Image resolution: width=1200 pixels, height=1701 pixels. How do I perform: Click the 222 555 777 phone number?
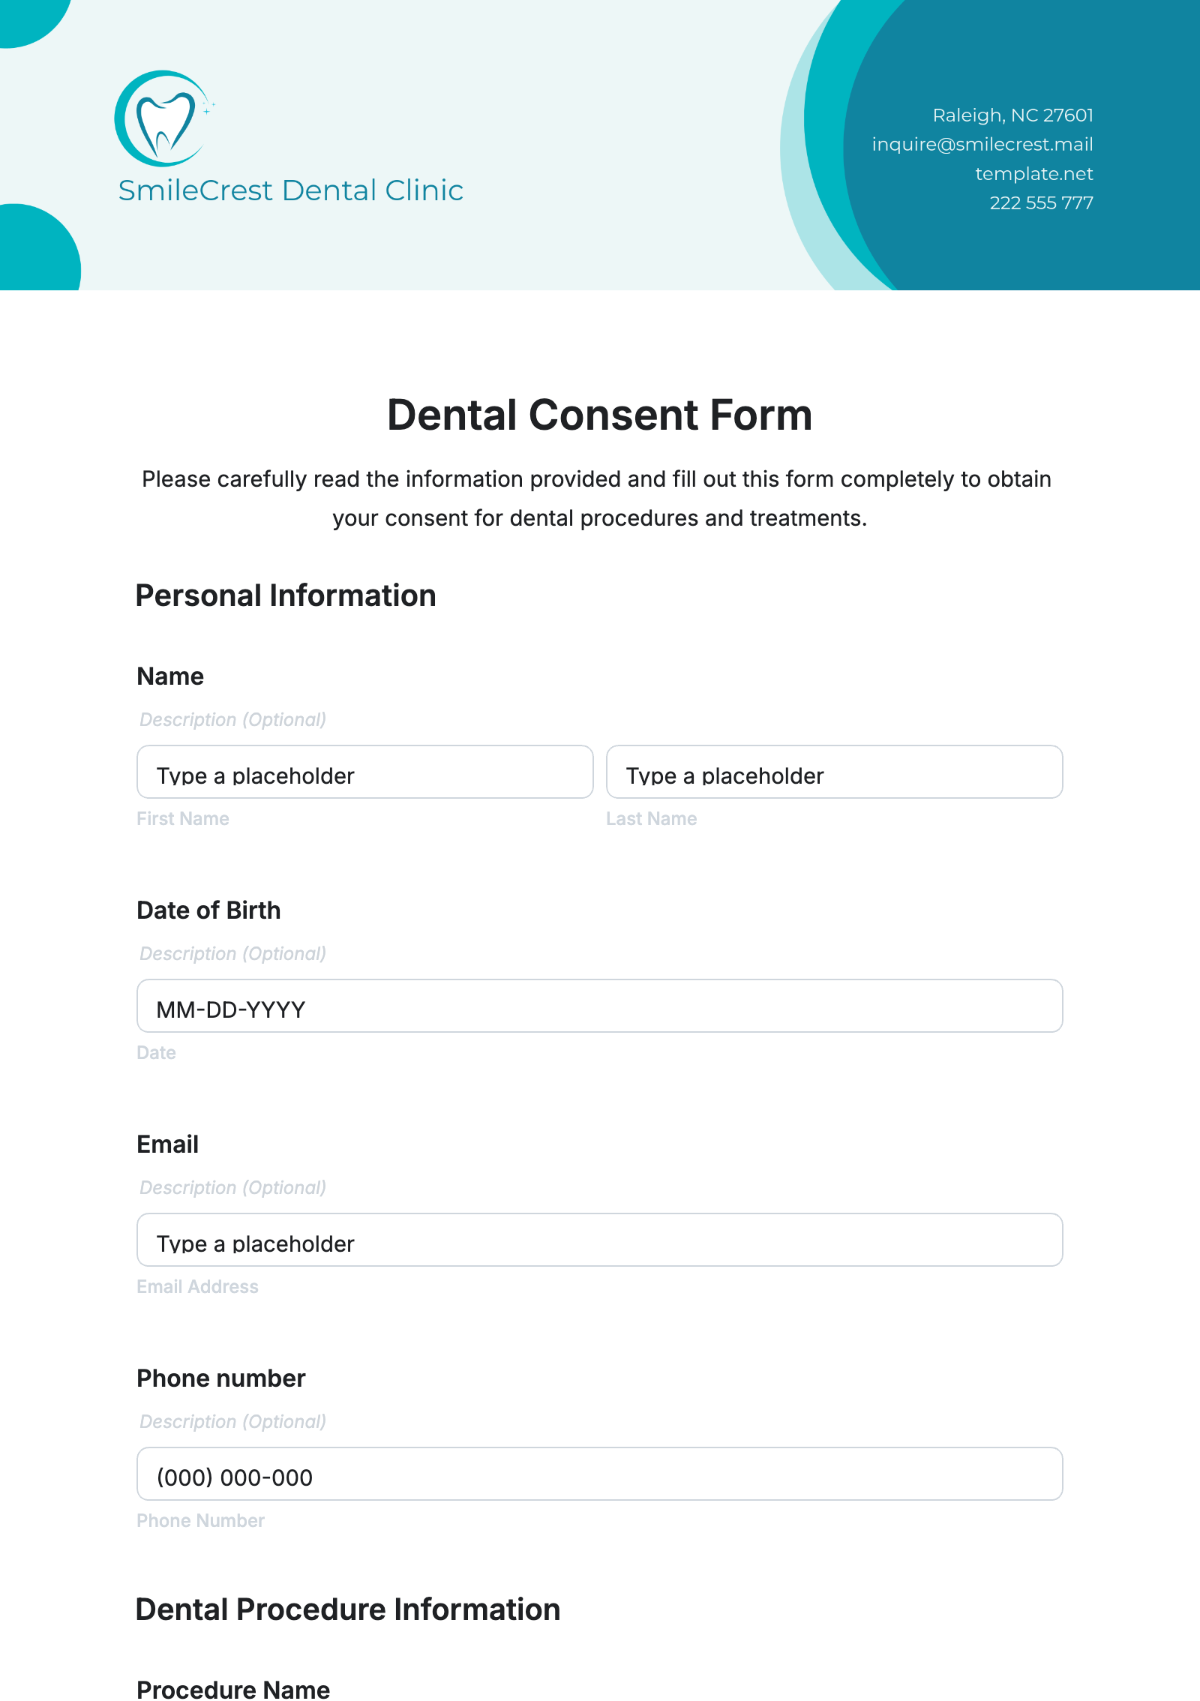(x=1041, y=202)
